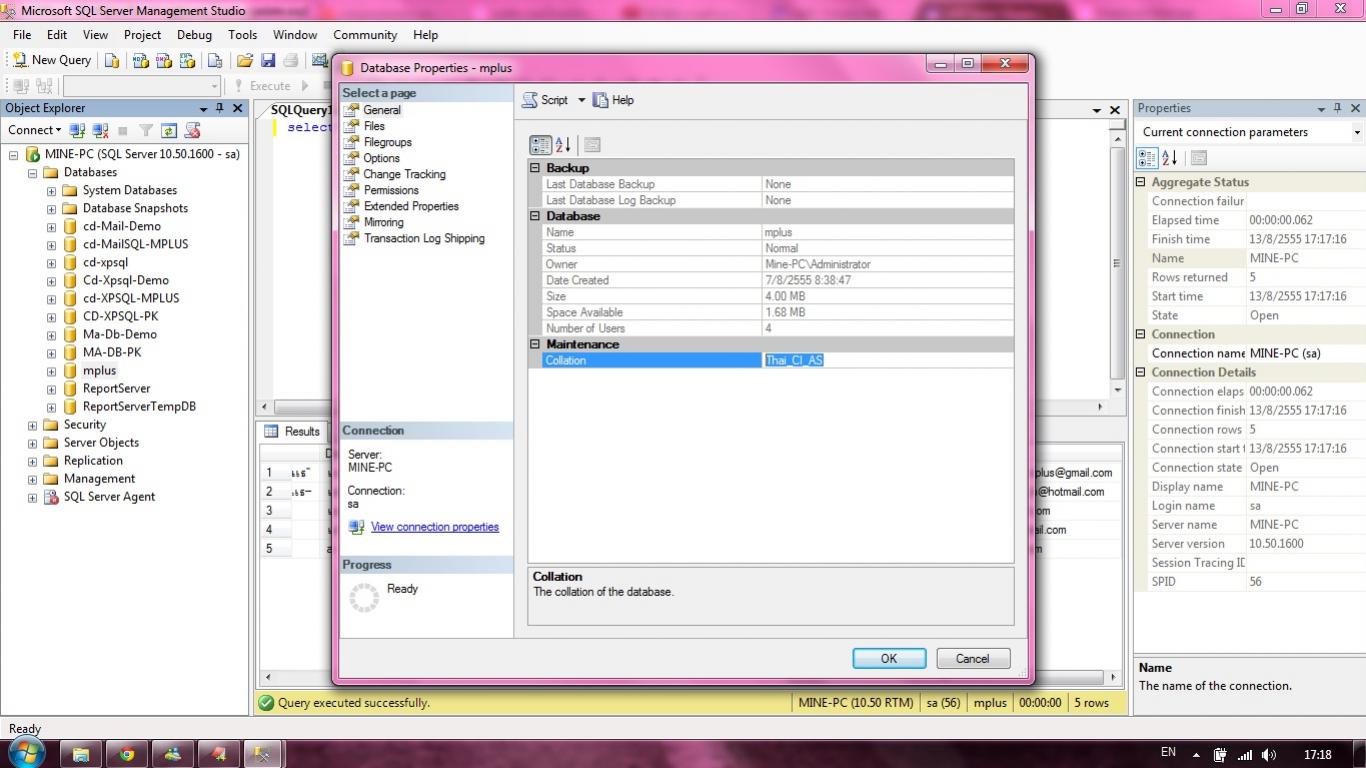Select the Options page
The image size is (1366, 768).
(381, 158)
